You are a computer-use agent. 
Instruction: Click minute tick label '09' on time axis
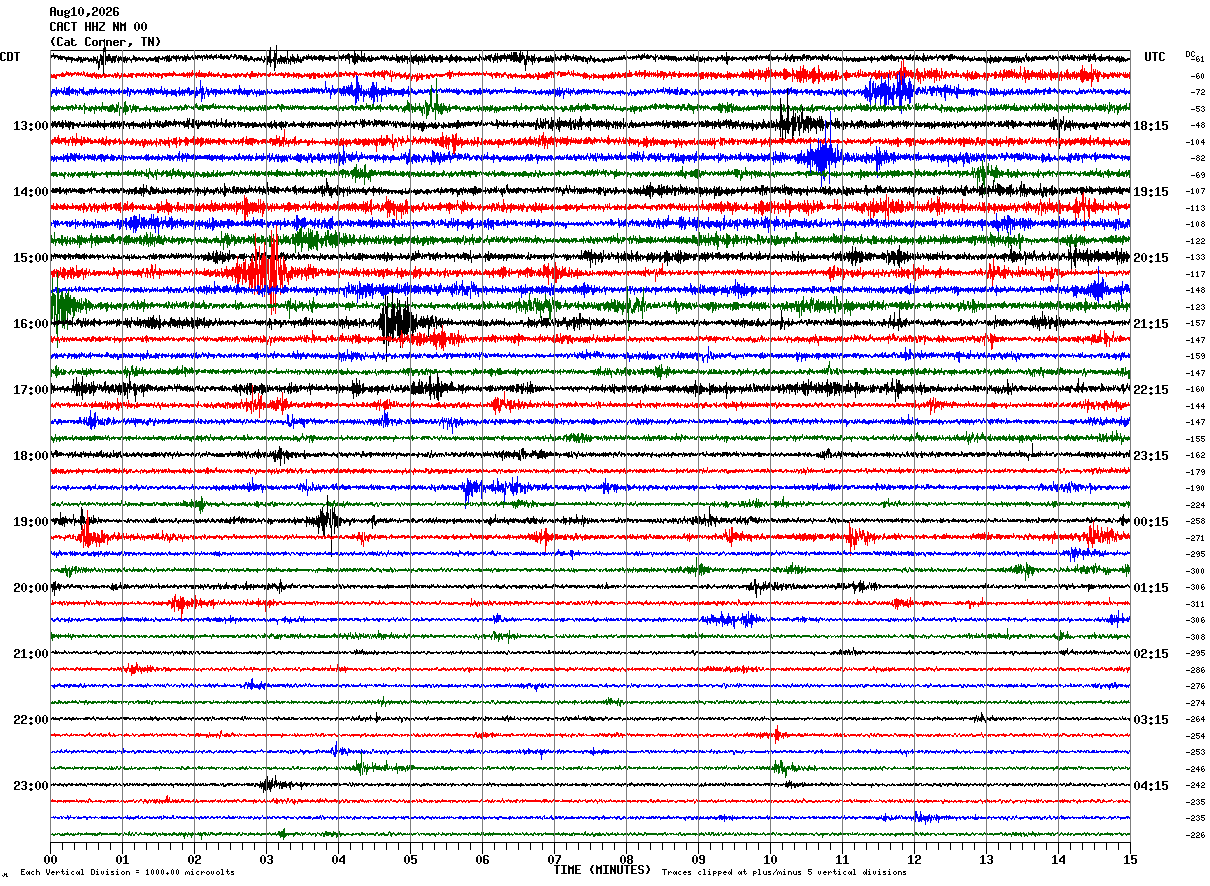pos(698,860)
